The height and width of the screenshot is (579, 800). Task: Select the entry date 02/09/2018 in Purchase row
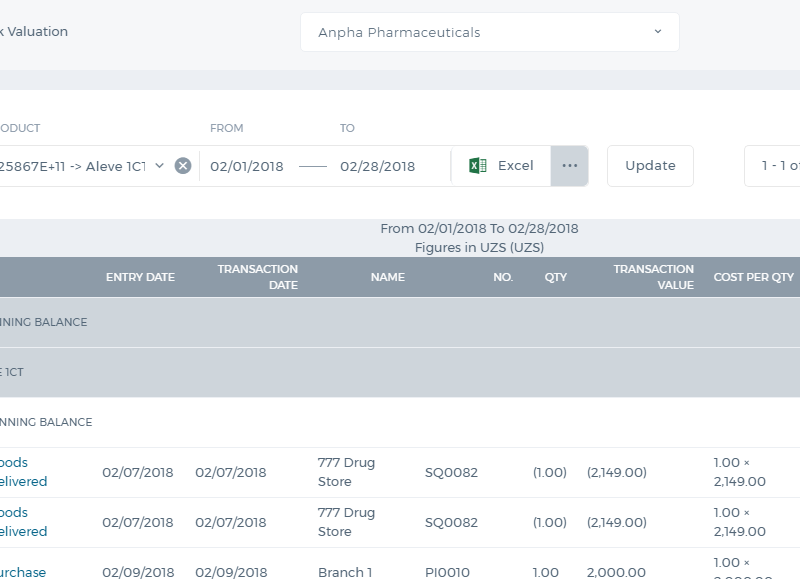(138, 572)
